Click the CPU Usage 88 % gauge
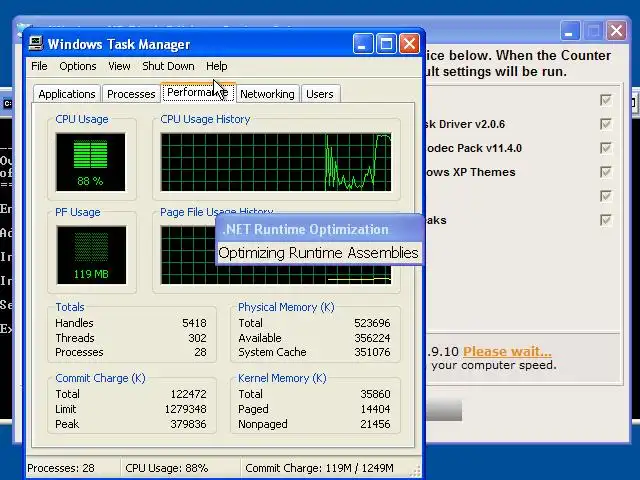Viewport: 640px width, 480px height. pos(91,162)
